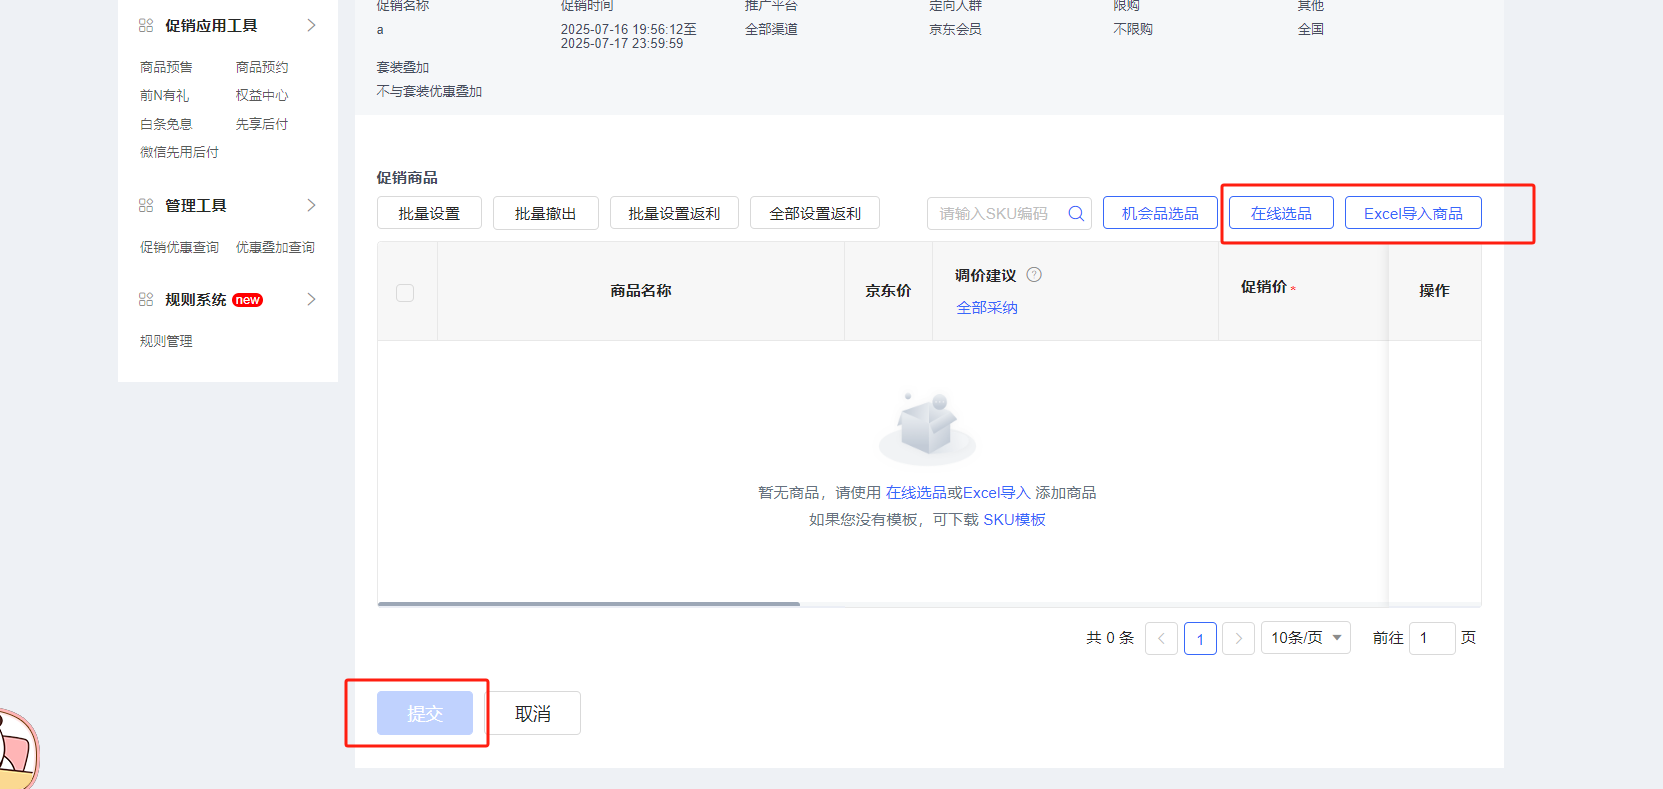Click the 管理工具 grid icon
The height and width of the screenshot is (789, 1663).
[x=146, y=205]
